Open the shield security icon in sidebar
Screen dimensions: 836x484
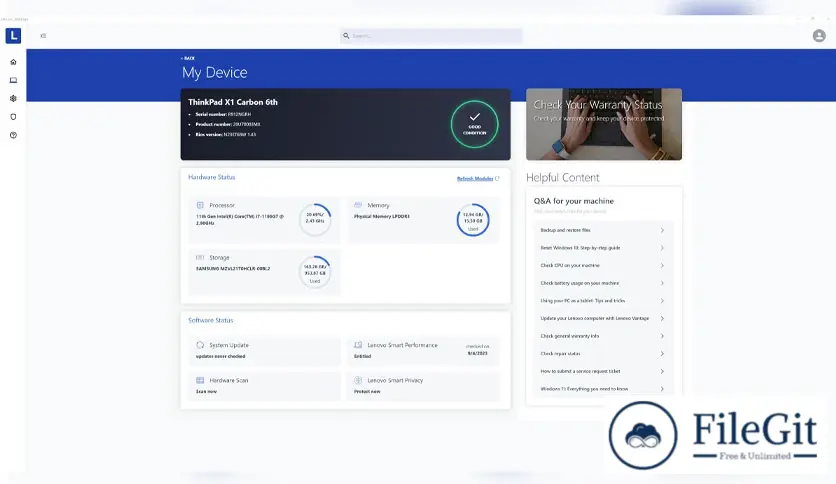pos(13,117)
